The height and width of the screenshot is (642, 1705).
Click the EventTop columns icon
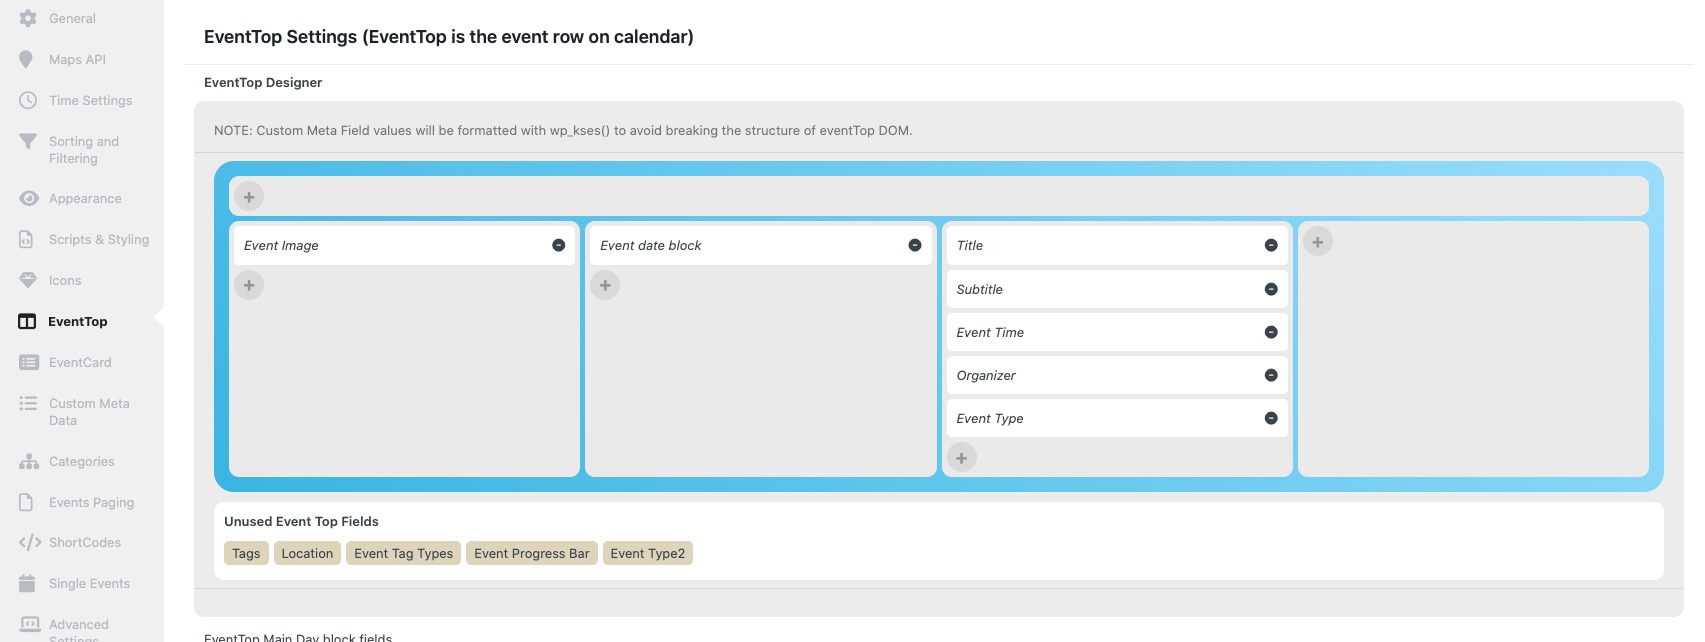pos(27,321)
